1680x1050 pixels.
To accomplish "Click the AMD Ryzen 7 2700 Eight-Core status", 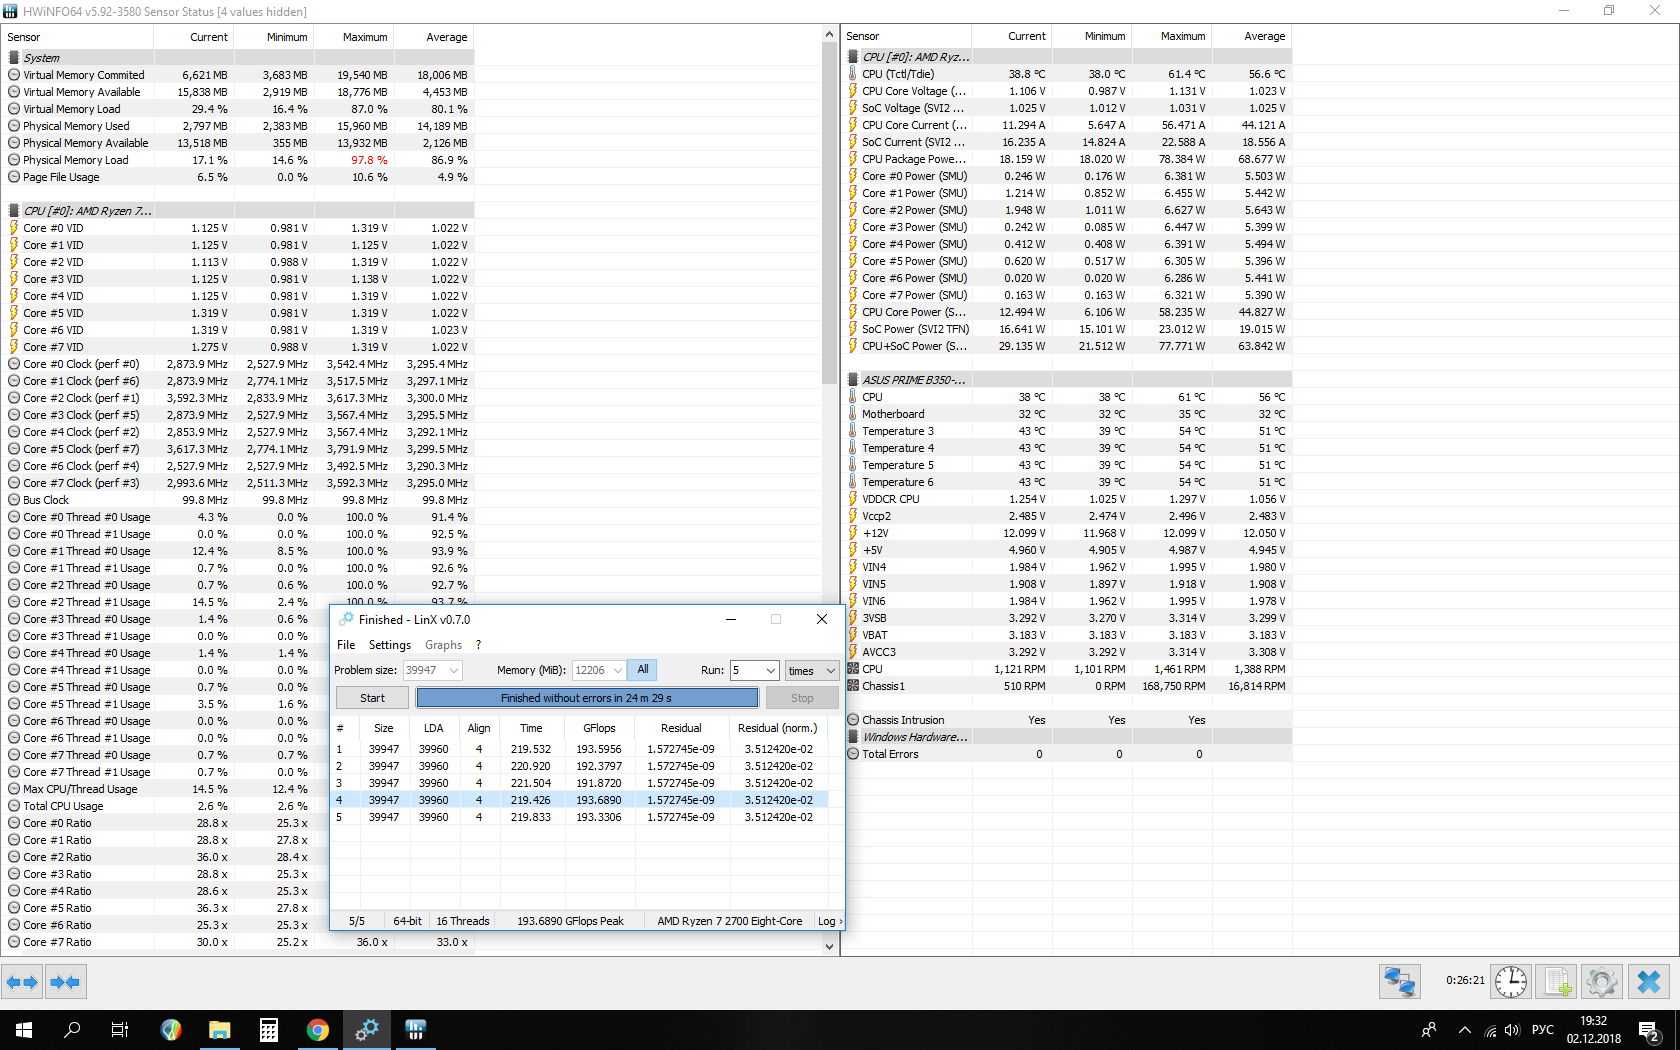I will tap(730, 921).
